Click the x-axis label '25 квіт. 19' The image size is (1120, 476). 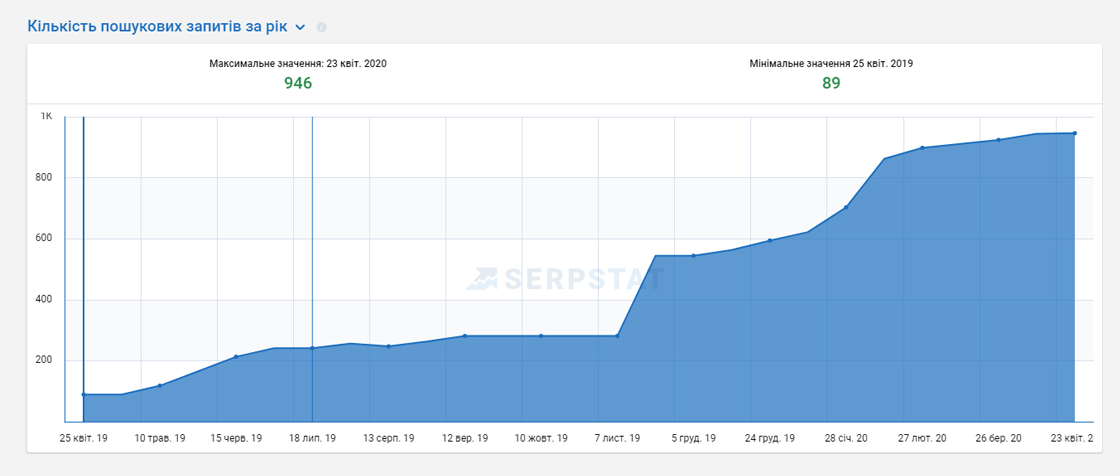tap(84, 438)
